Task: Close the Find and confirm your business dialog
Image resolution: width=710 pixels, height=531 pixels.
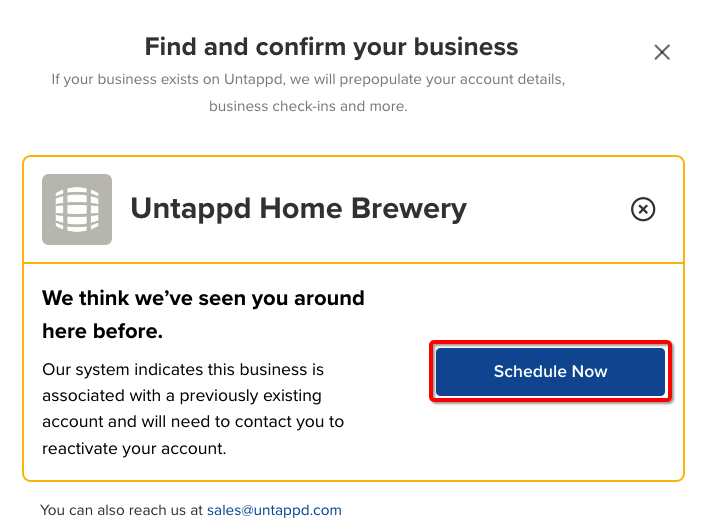Action: click(x=662, y=52)
